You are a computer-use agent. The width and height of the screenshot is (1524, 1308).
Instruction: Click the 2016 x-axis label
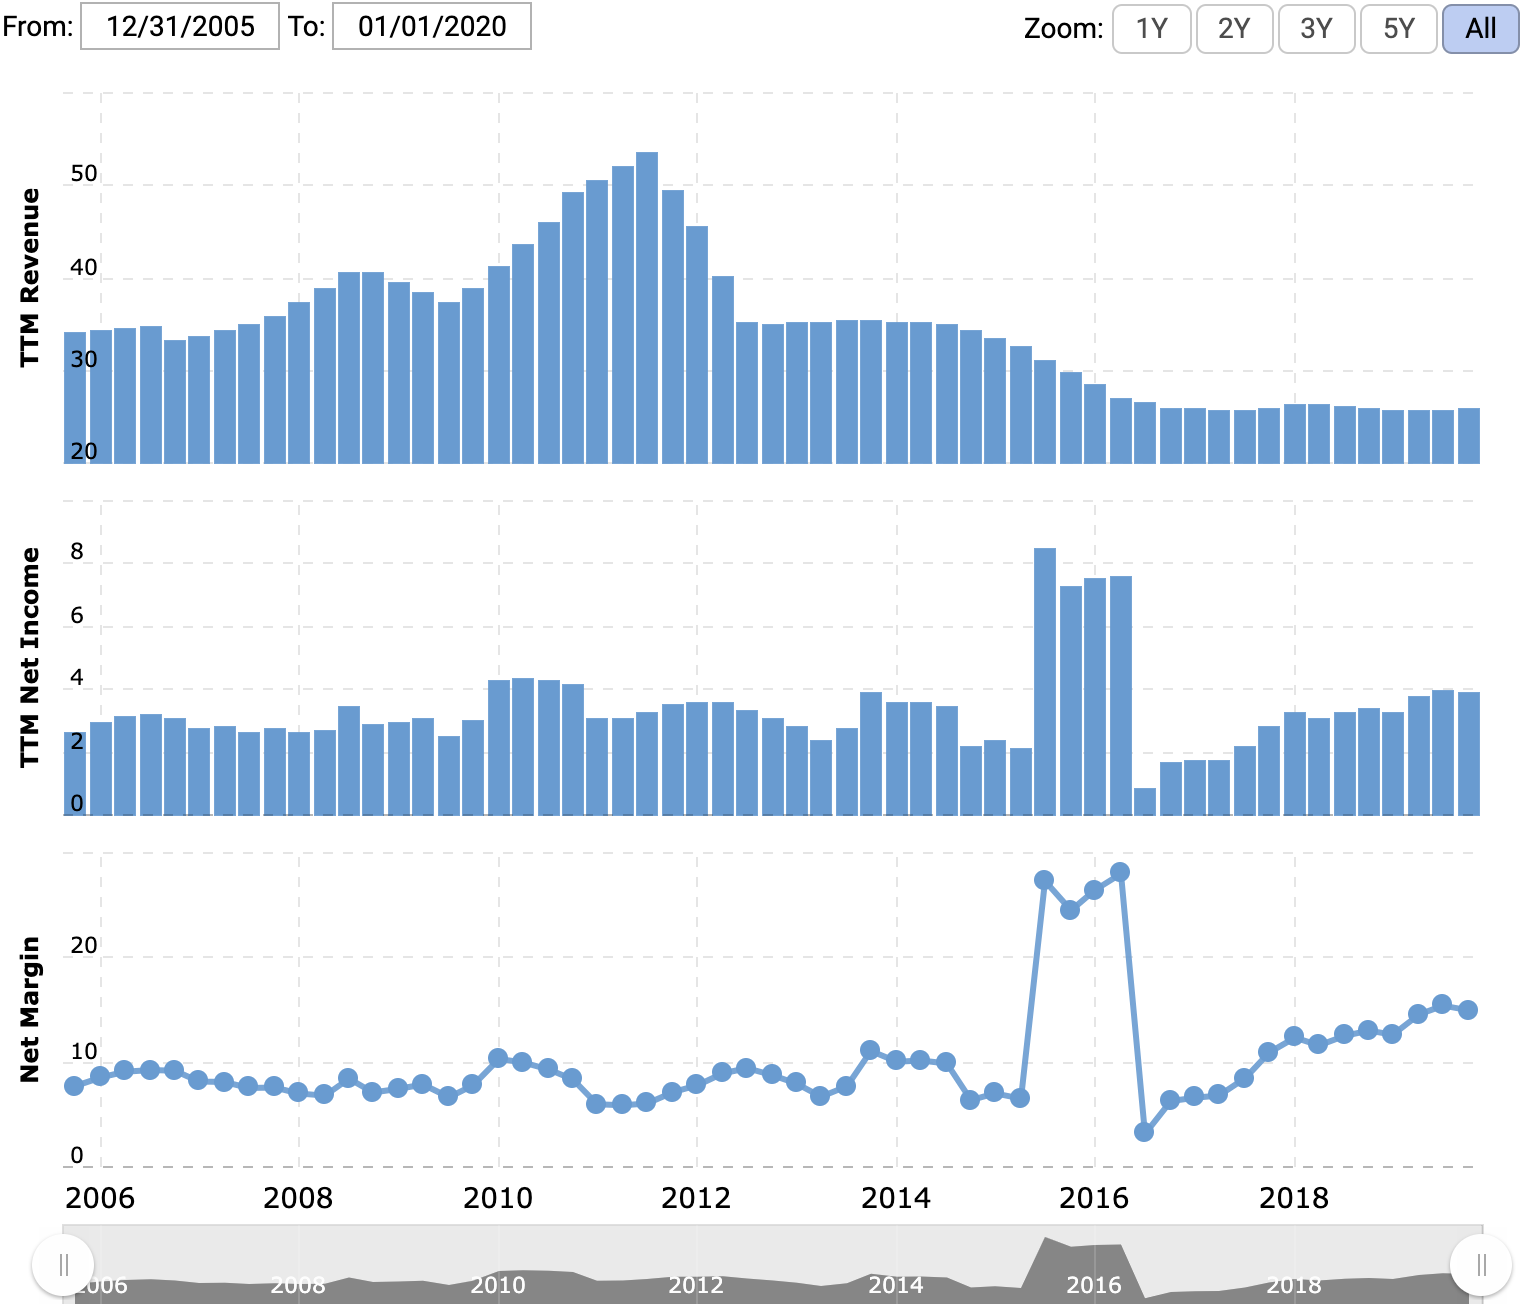(1094, 1198)
